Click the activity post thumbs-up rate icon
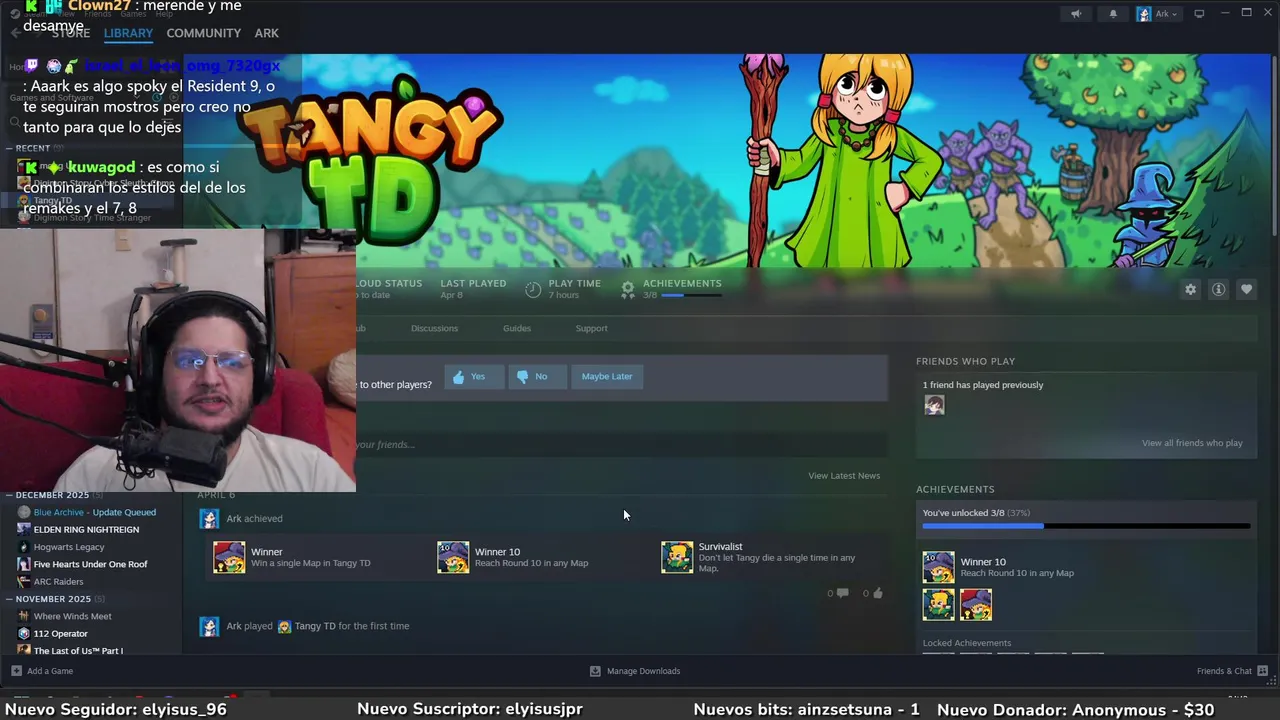This screenshot has height=720, width=1280. pyautogui.click(x=878, y=593)
